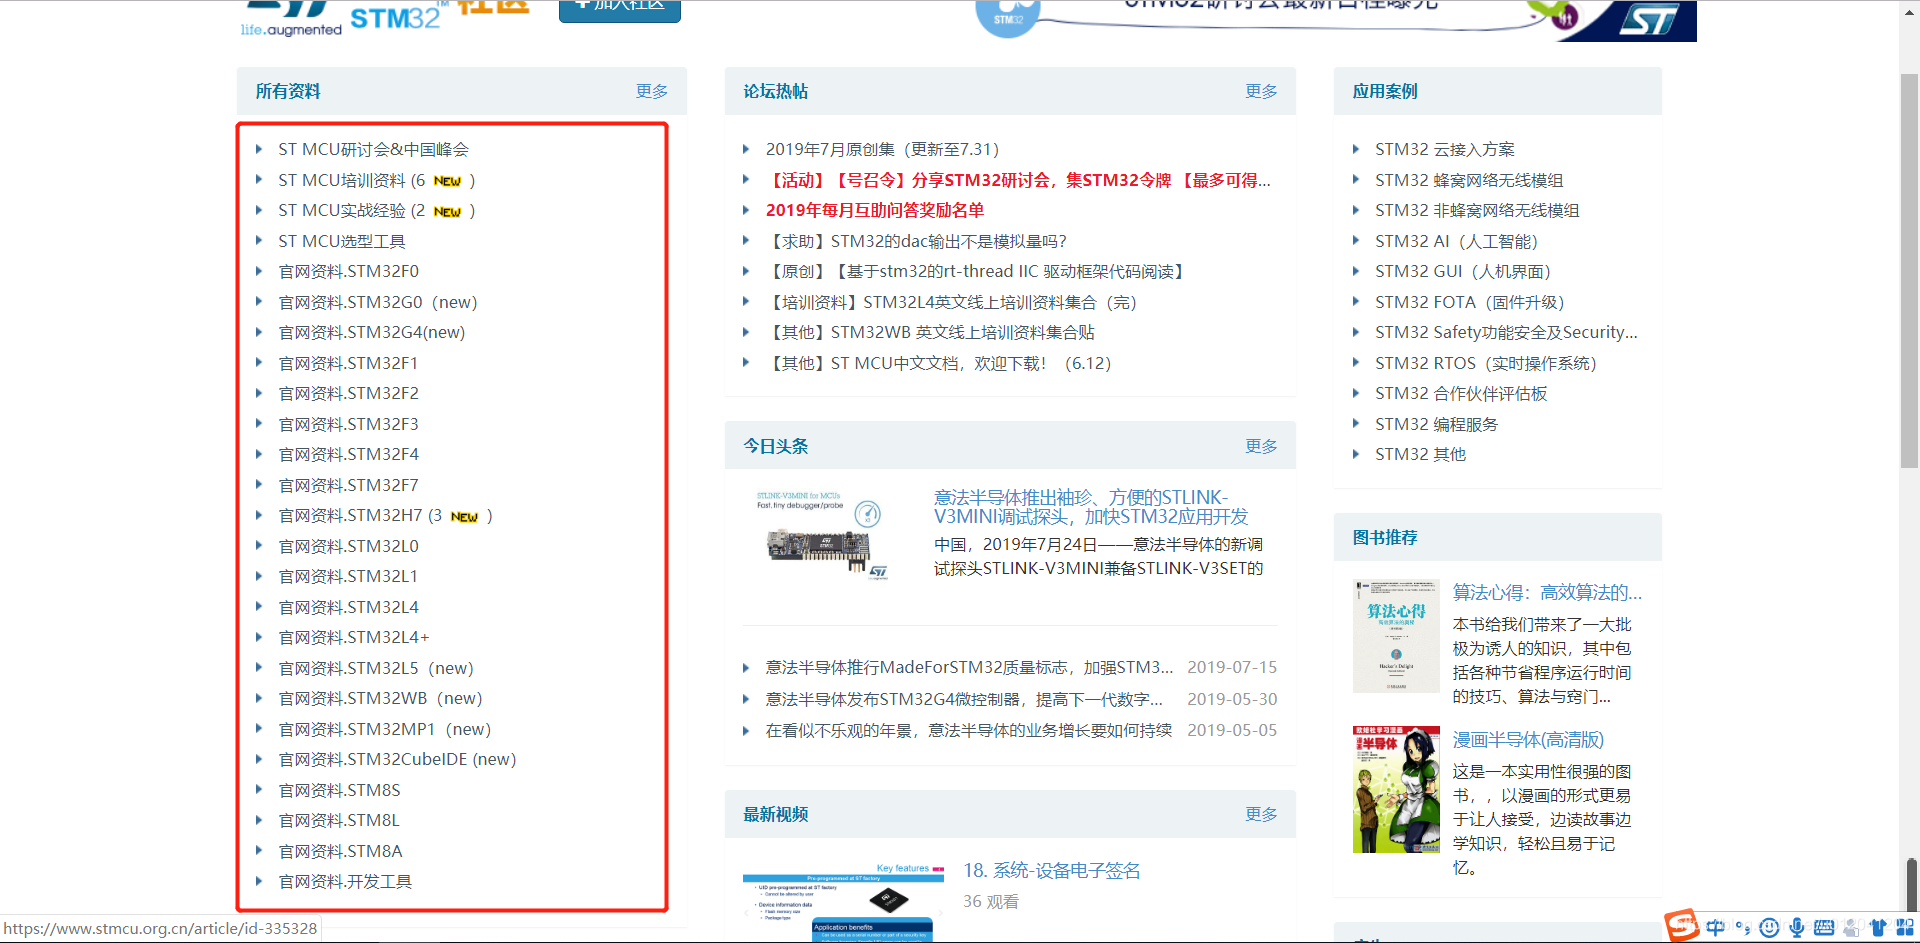Open 【培训资料】STM32L4英文线上培训 post
The height and width of the screenshot is (943, 1920).
(x=951, y=302)
